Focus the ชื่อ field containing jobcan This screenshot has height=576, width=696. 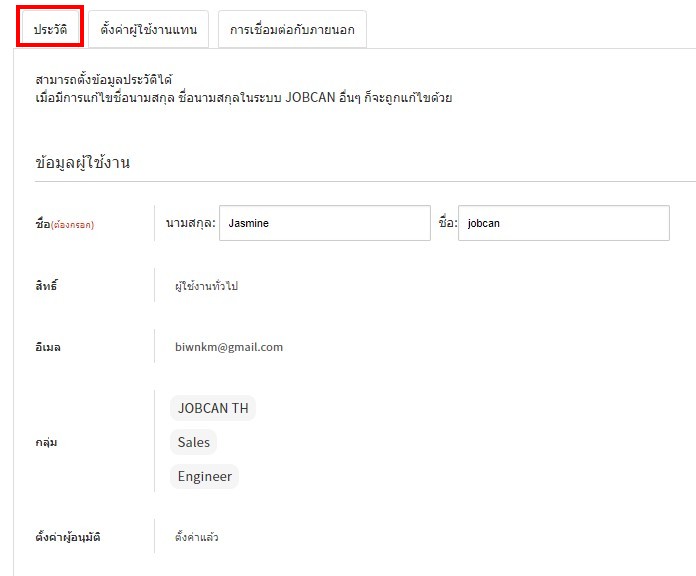(563, 223)
